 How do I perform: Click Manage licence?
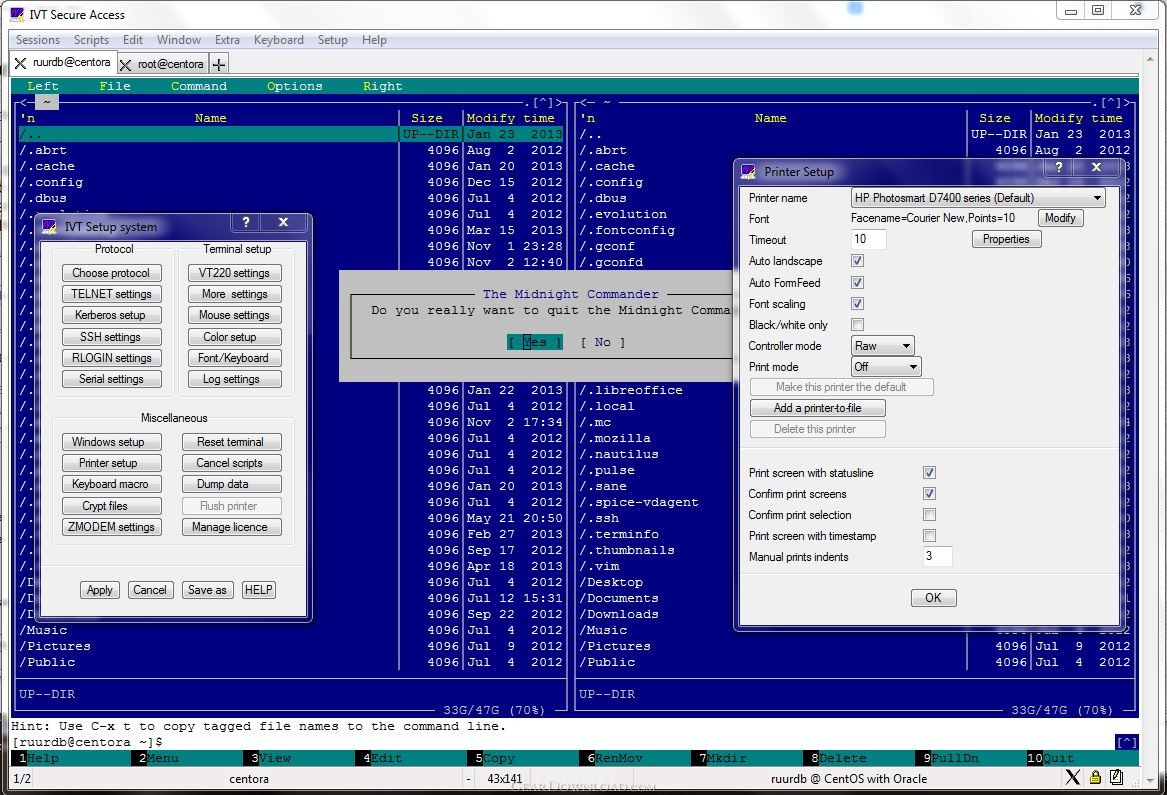pyautogui.click(x=231, y=527)
